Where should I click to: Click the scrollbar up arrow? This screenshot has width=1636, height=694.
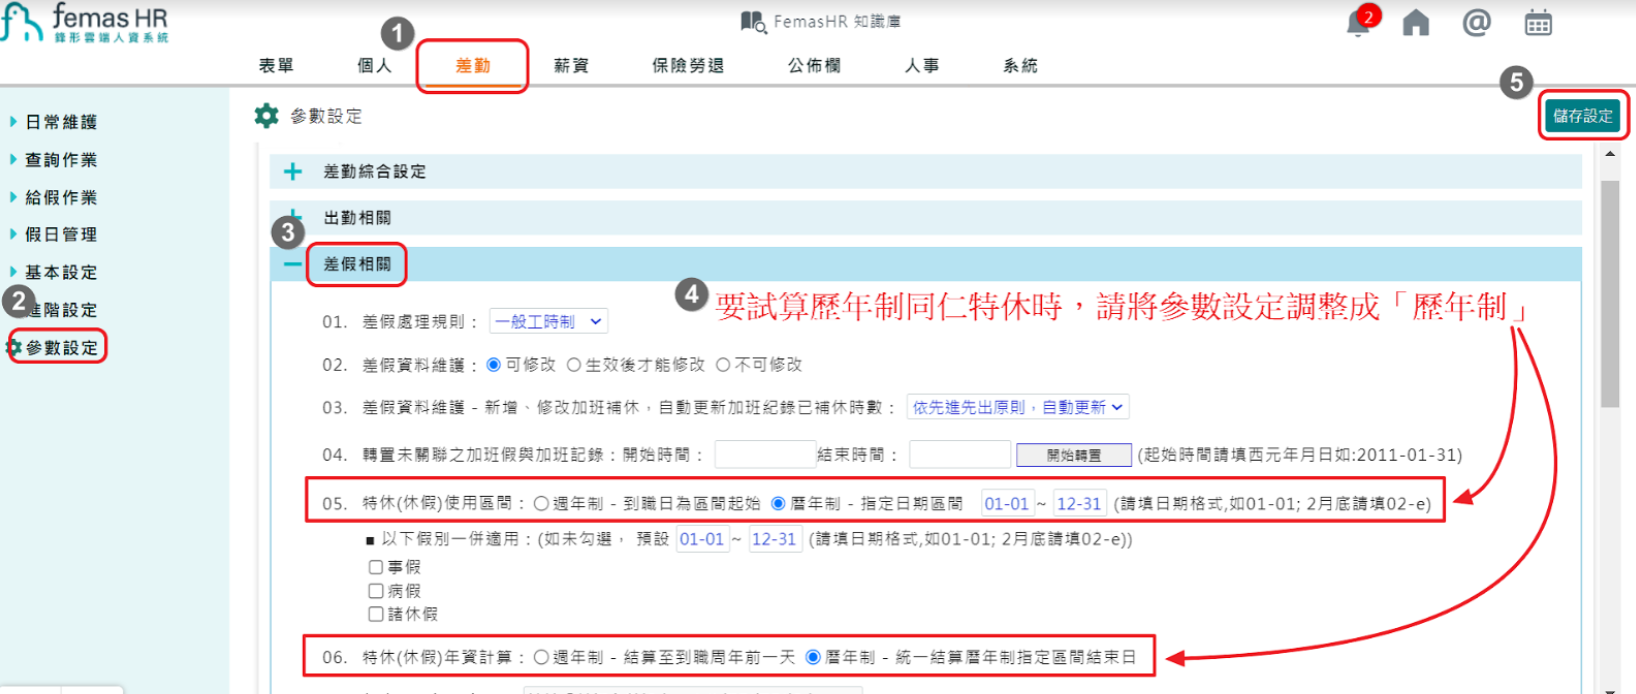1609,154
